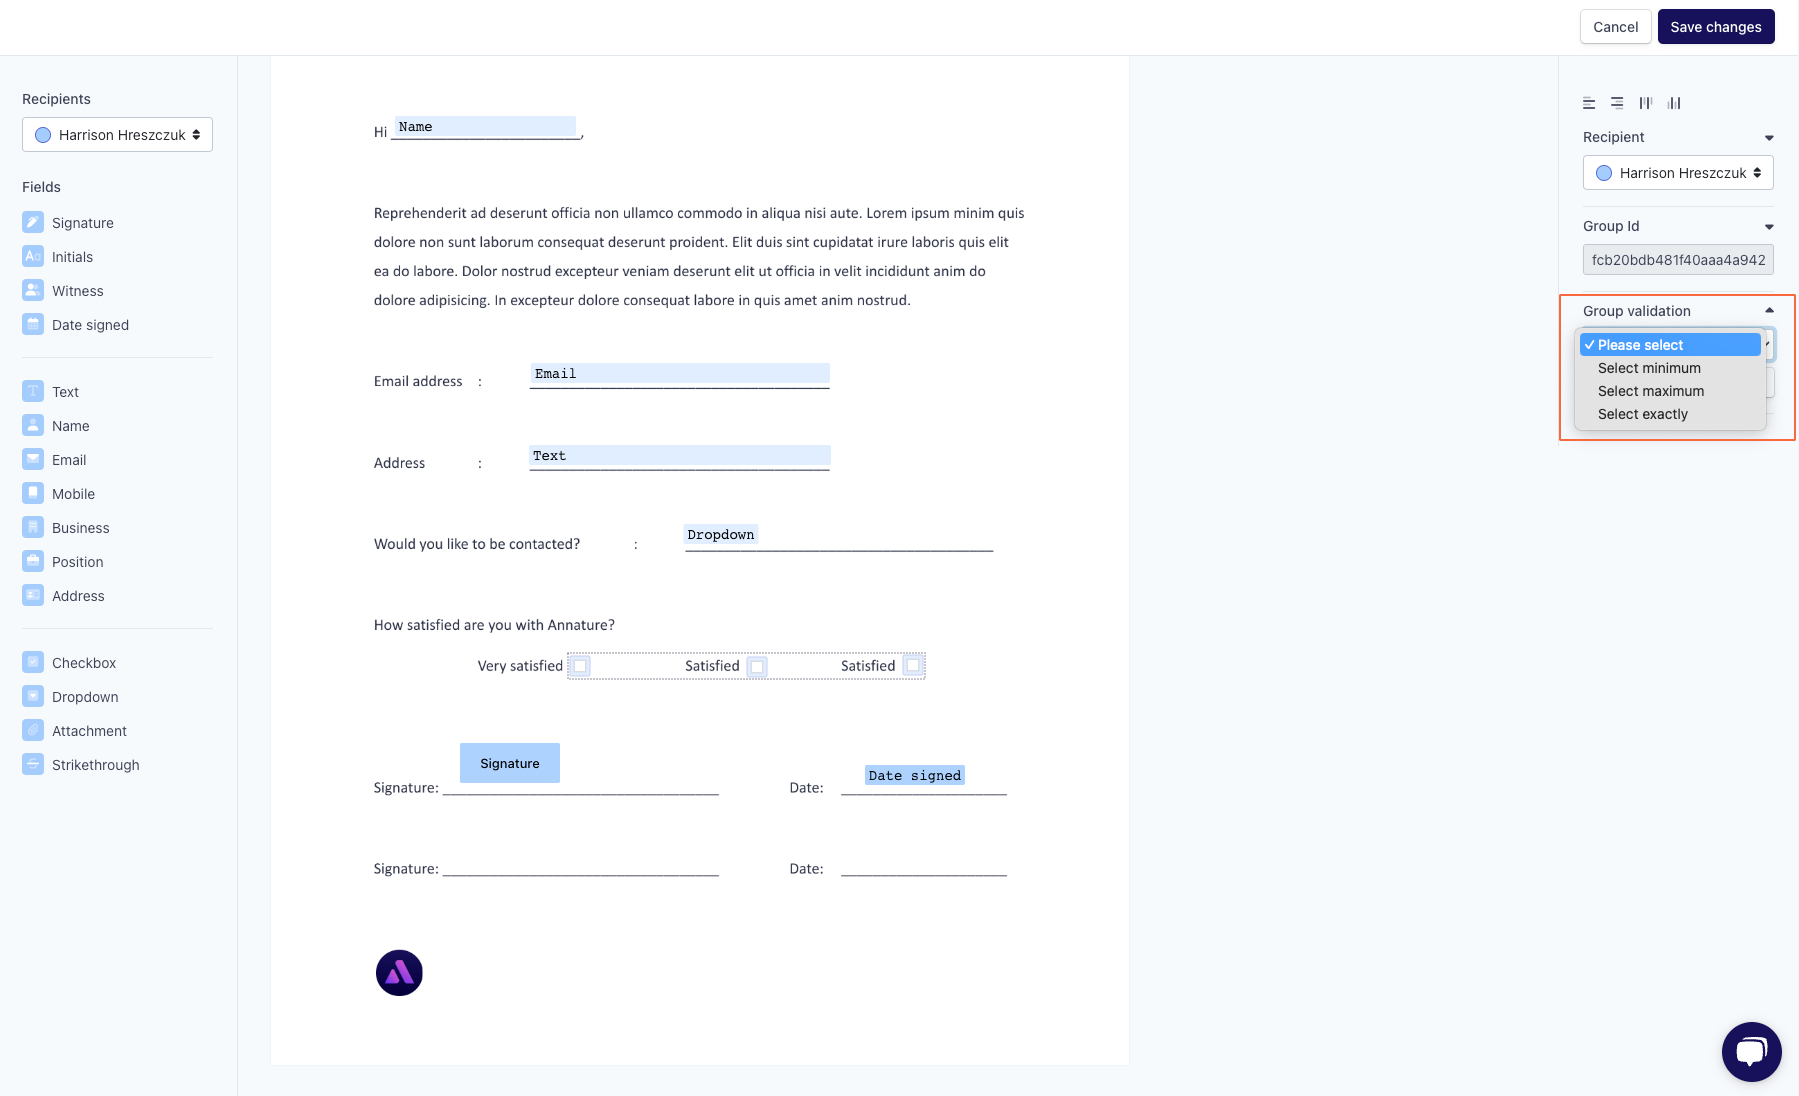Collapse the Group validation section arrow

pyautogui.click(x=1769, y=311)
